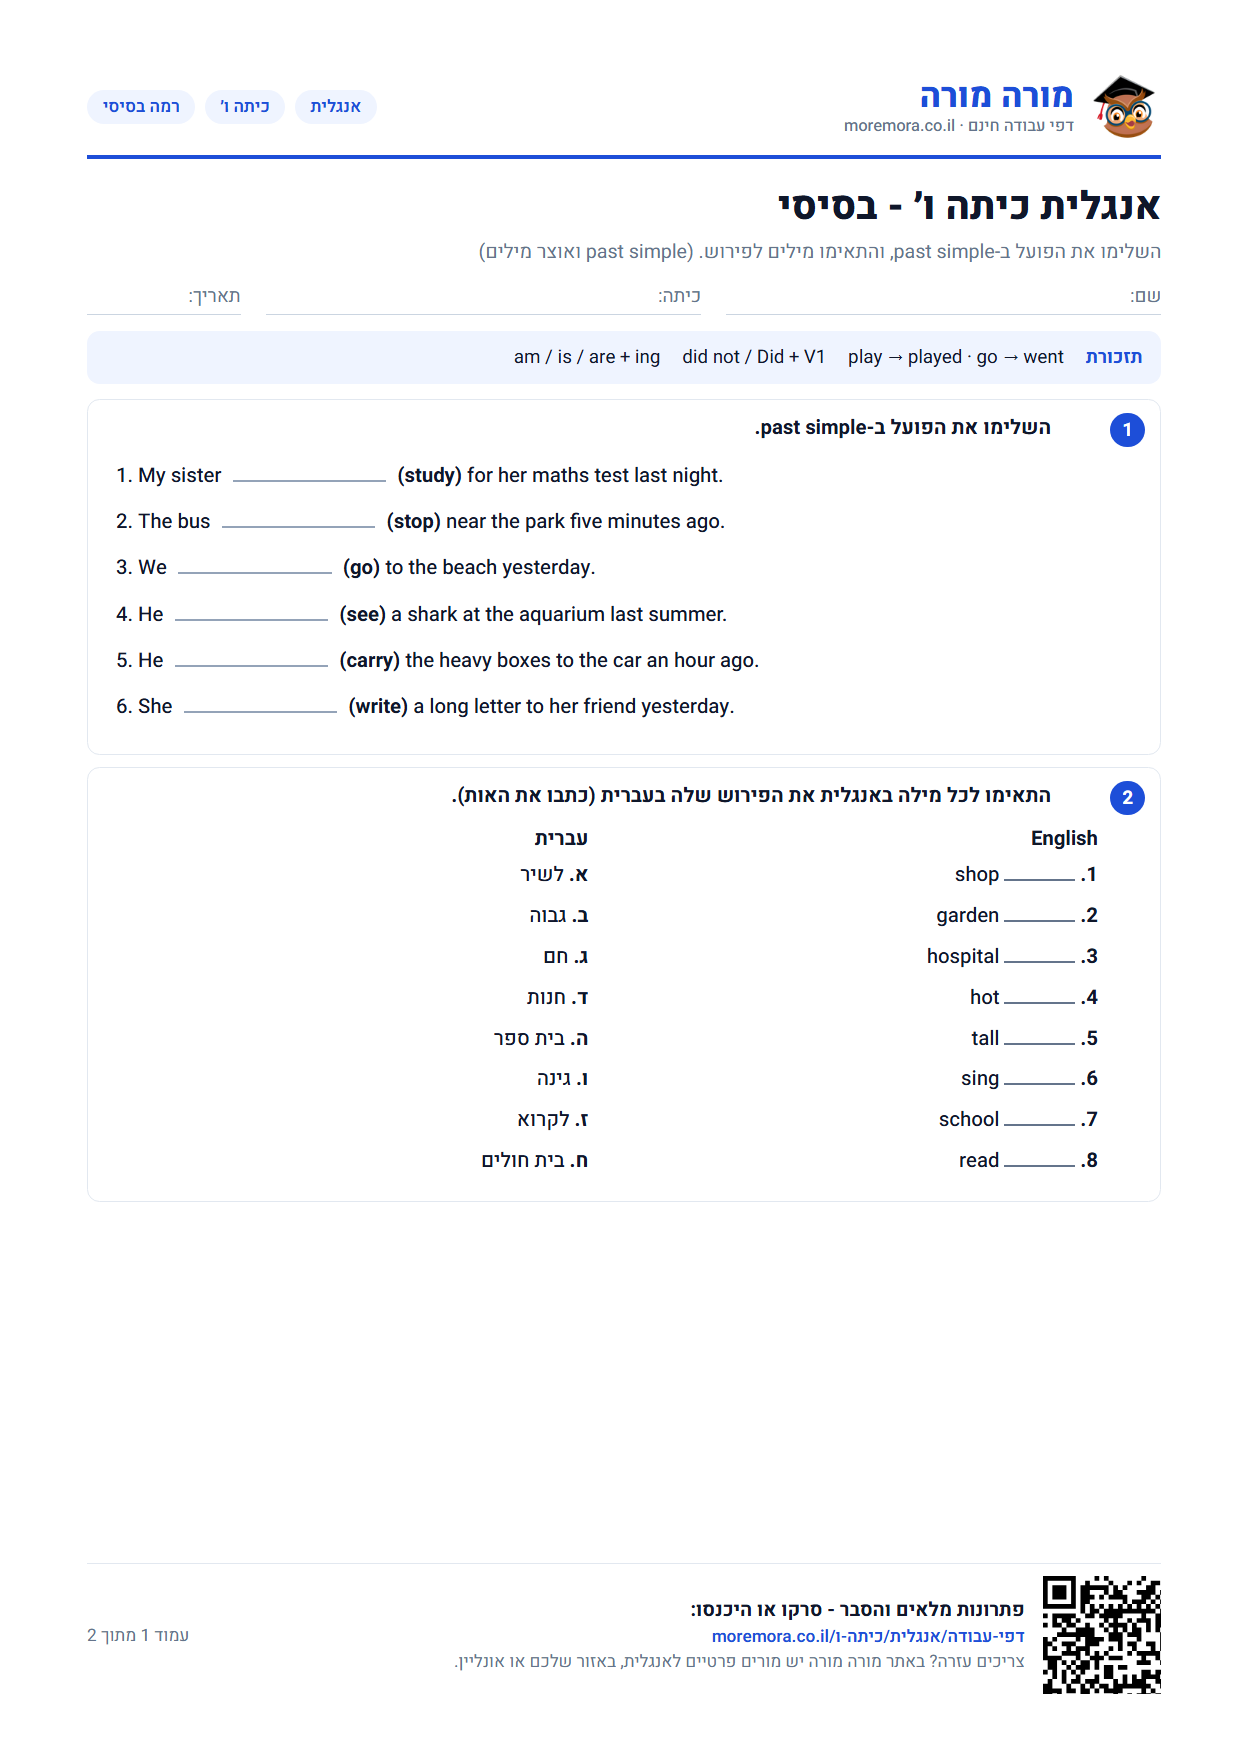Click the 'play → played · go → went' hint
1240x1754 pixels.
point(956,357)
